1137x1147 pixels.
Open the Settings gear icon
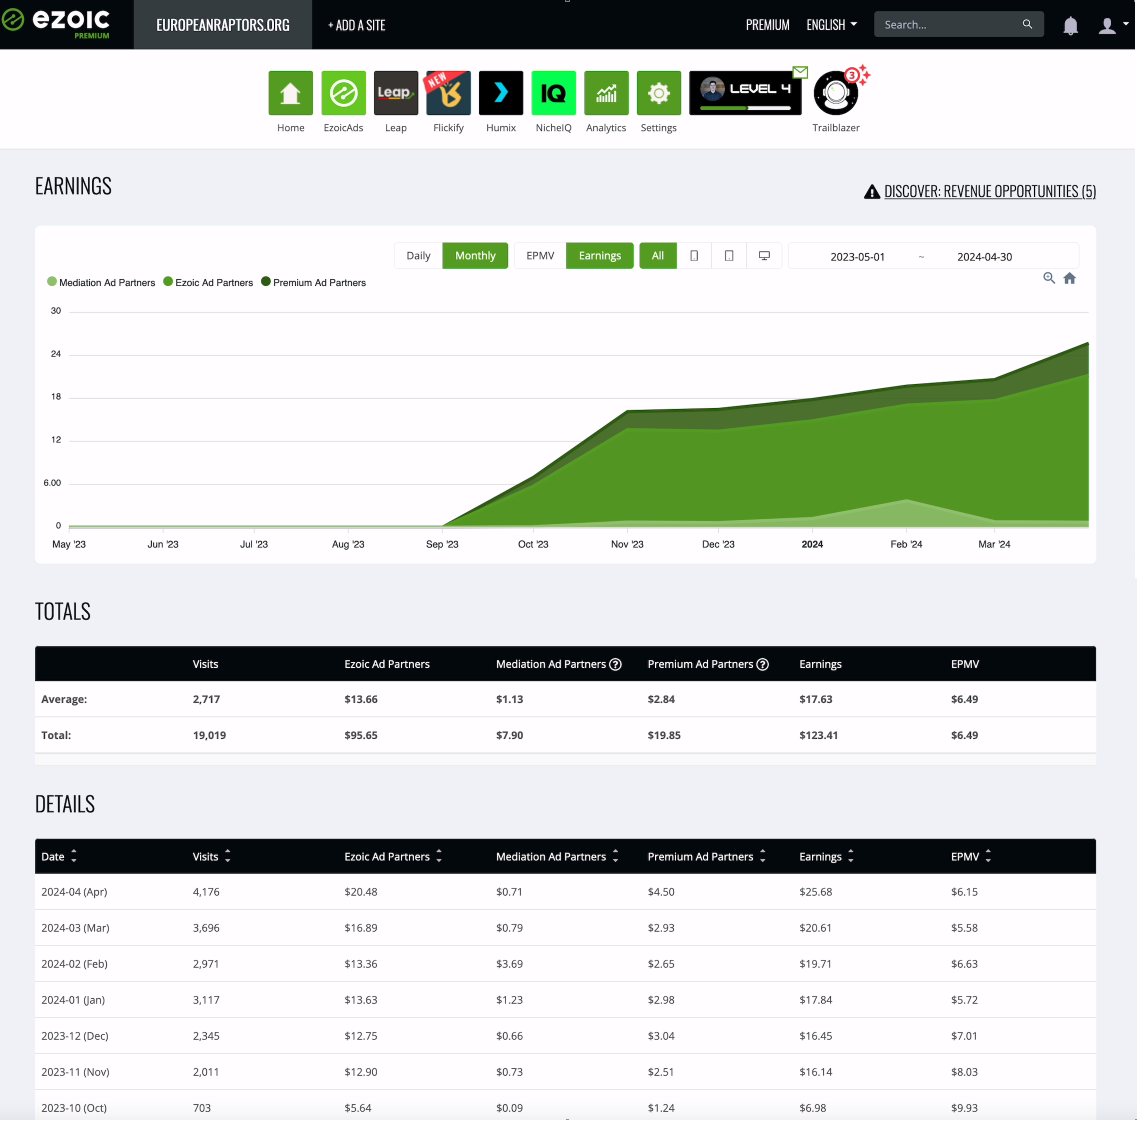tap(658, 93)
